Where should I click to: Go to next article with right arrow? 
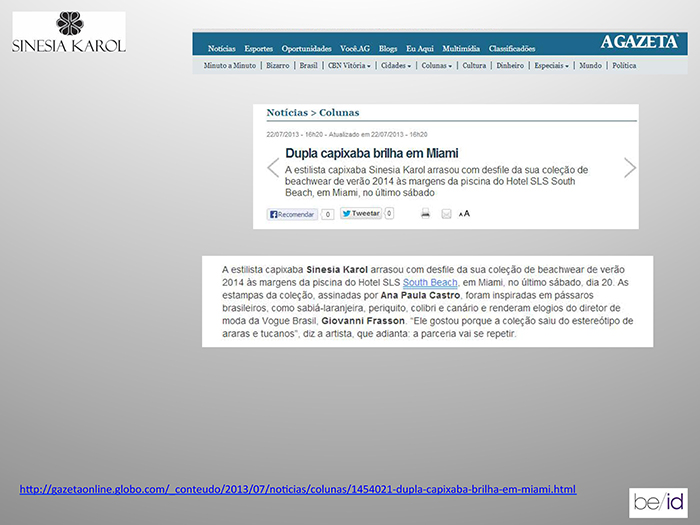629,168
